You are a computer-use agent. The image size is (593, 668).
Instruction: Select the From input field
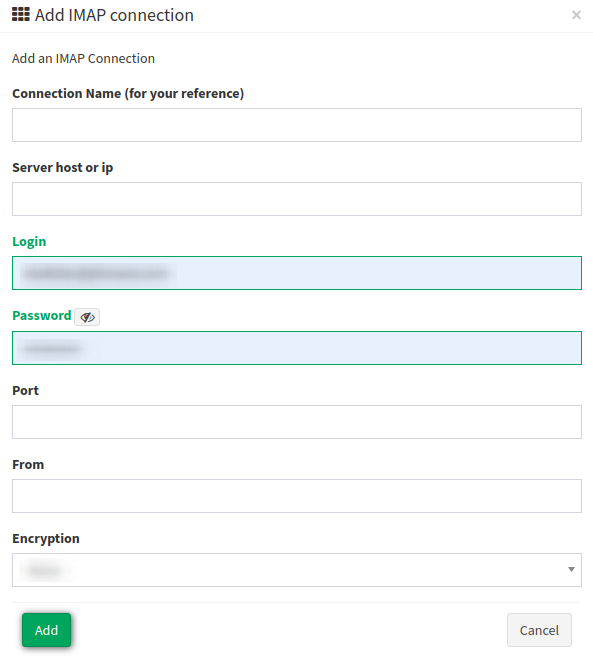(x=297, y=496)
